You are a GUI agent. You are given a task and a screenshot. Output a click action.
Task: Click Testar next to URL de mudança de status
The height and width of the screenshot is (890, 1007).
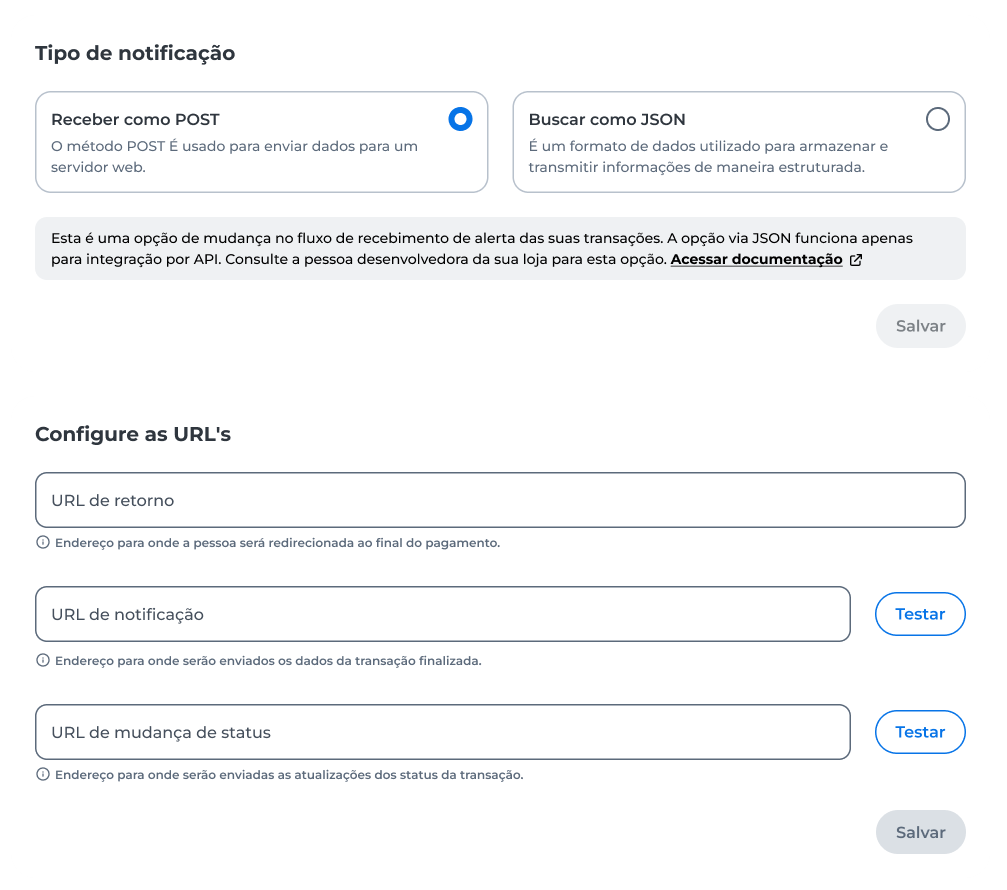pos(919,731)
